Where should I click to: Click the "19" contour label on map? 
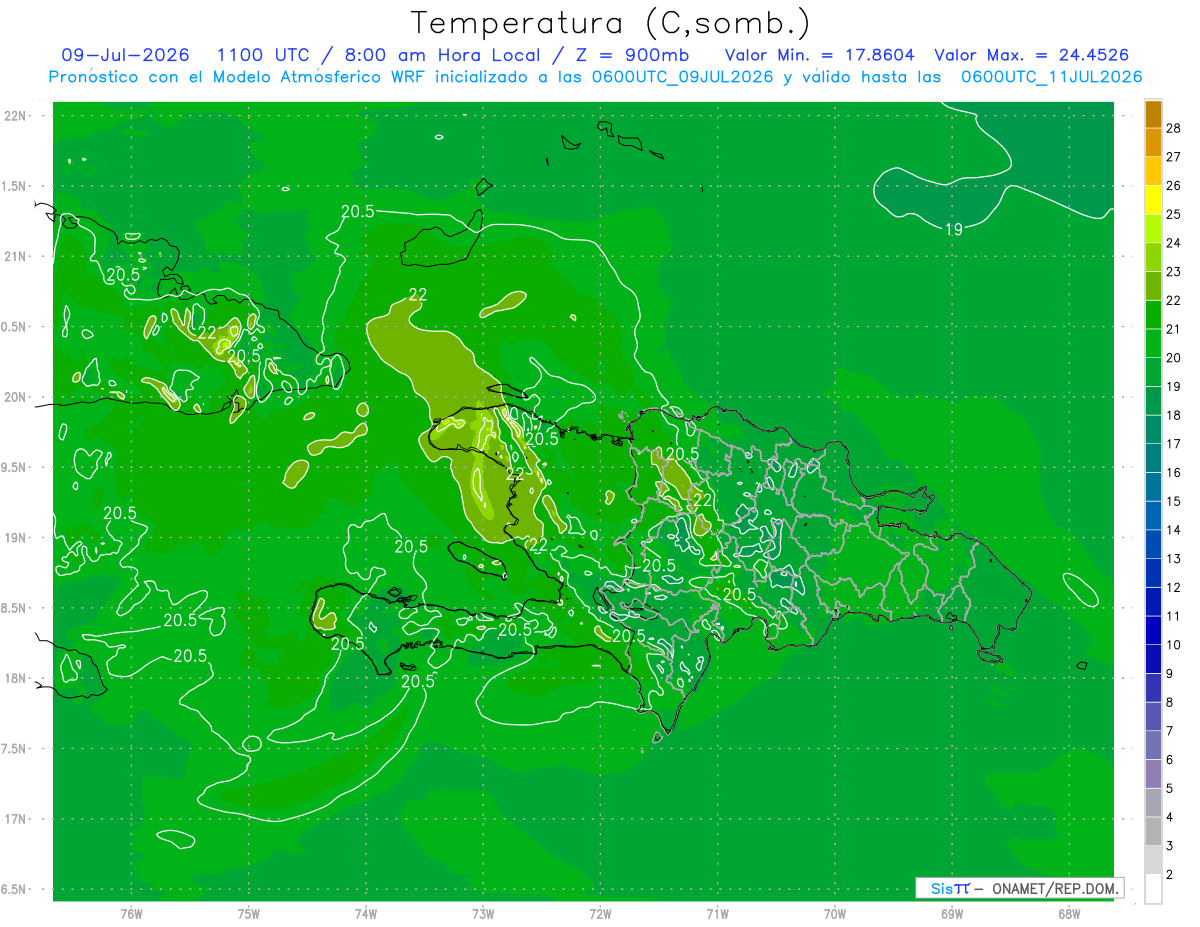click(954, 229)
